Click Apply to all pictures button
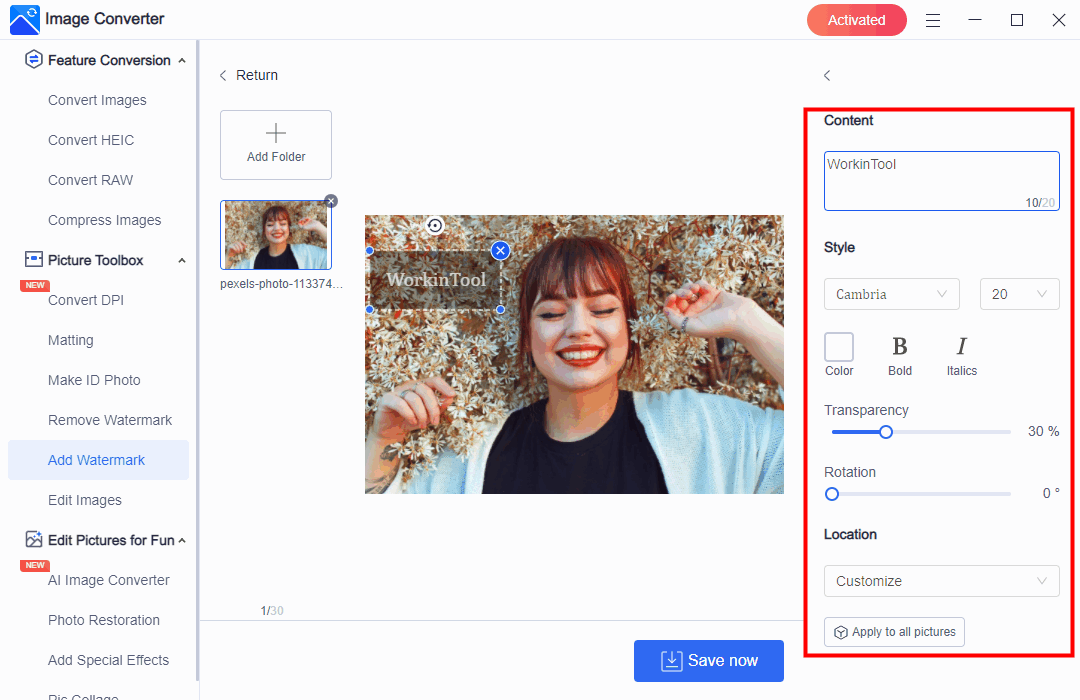Screen dimensions: 1080x700 tap(894, 632)
